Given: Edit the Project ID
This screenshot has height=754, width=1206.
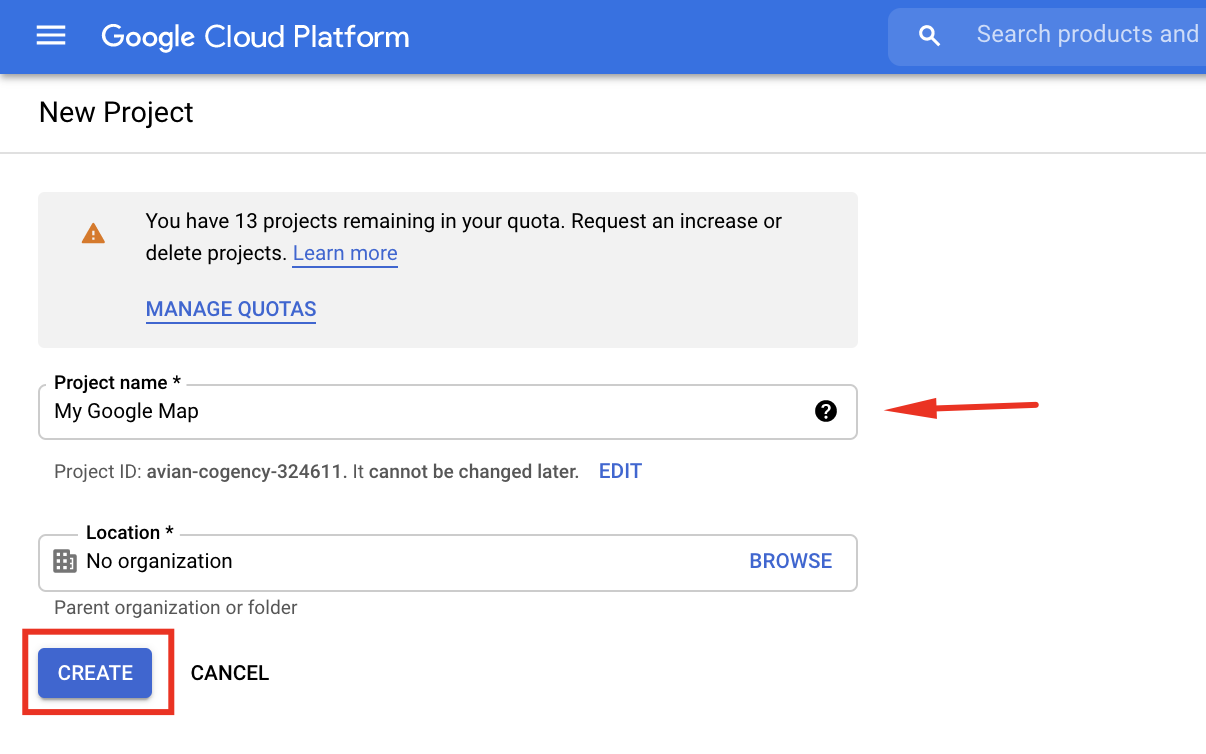Looking at the screenshot, I should (x=620, y=471).
